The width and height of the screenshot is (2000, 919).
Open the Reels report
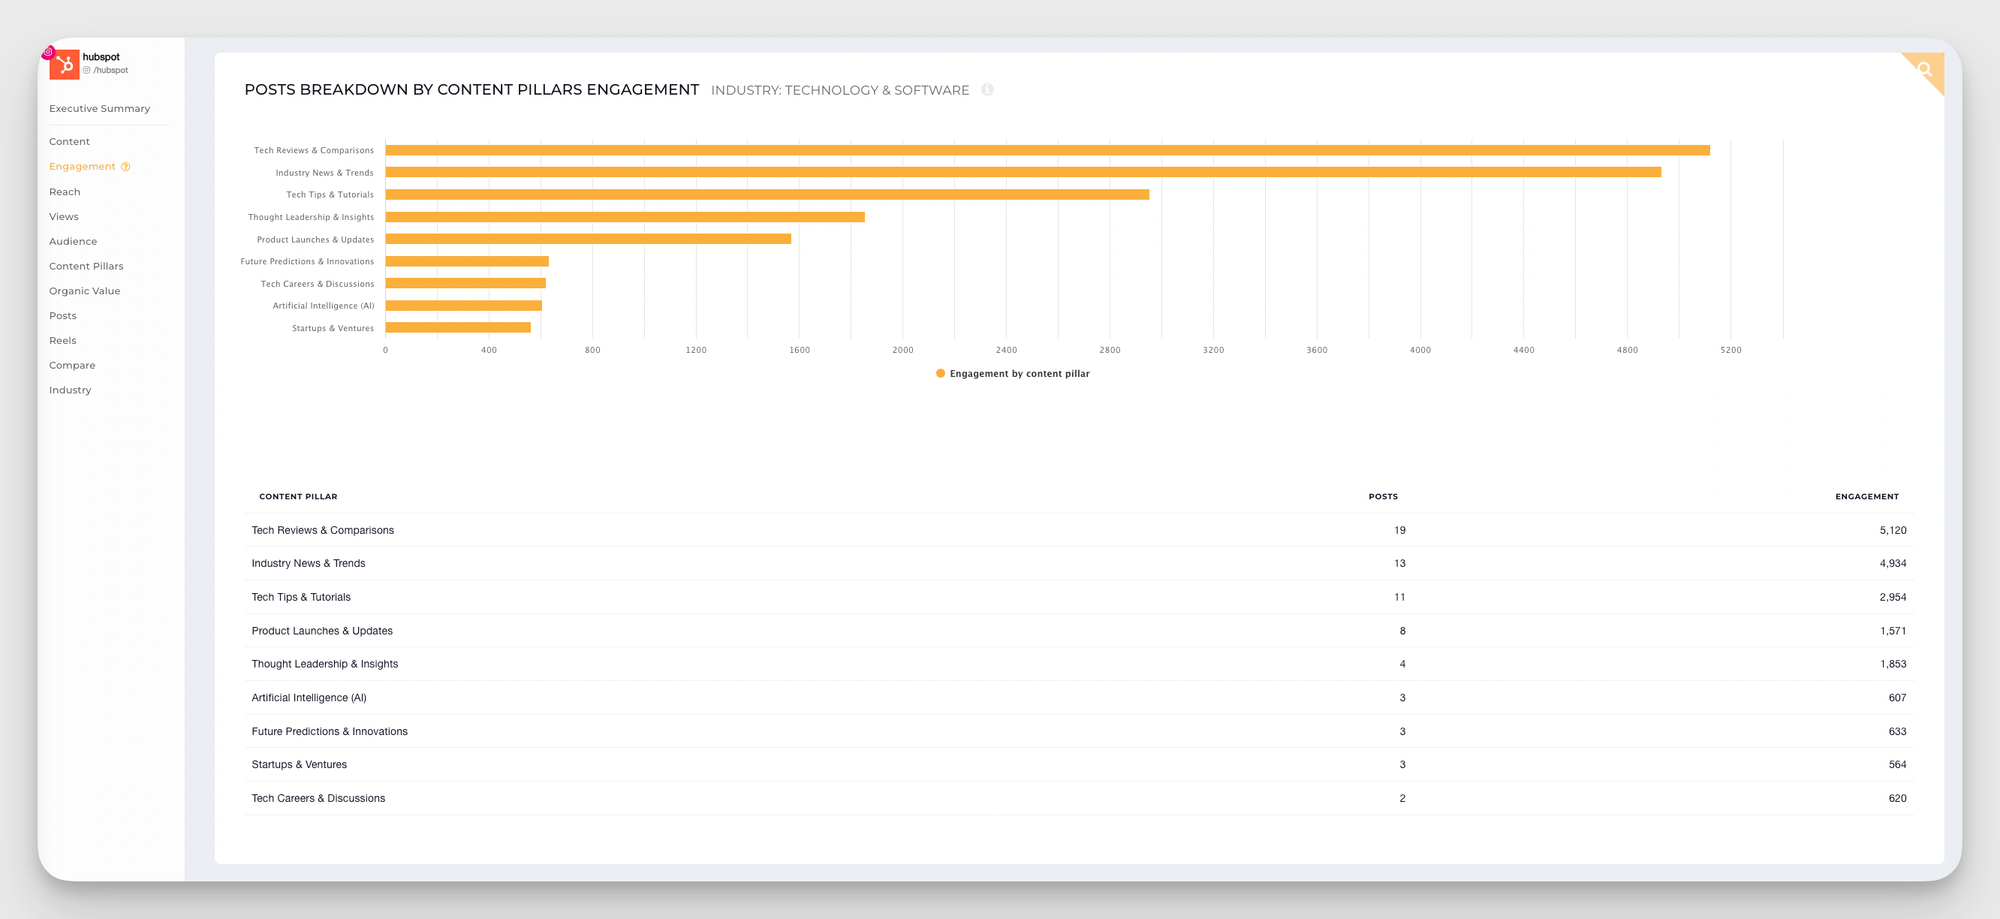(62, 340)
